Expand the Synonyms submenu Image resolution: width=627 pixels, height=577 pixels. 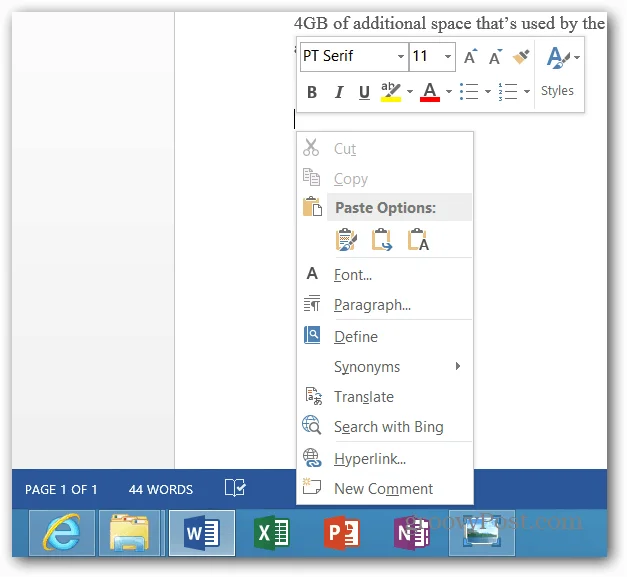coord(385,367)
